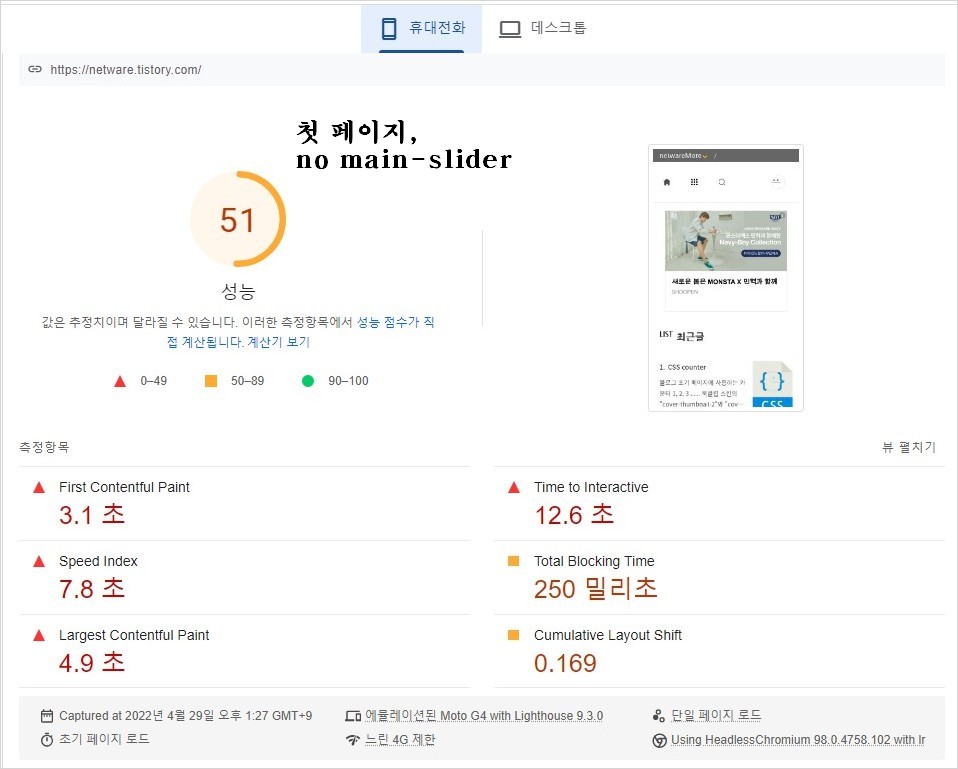958x769 pixels.
Task: Click the performance score gauge 51
Action: (x=238, y=219)
